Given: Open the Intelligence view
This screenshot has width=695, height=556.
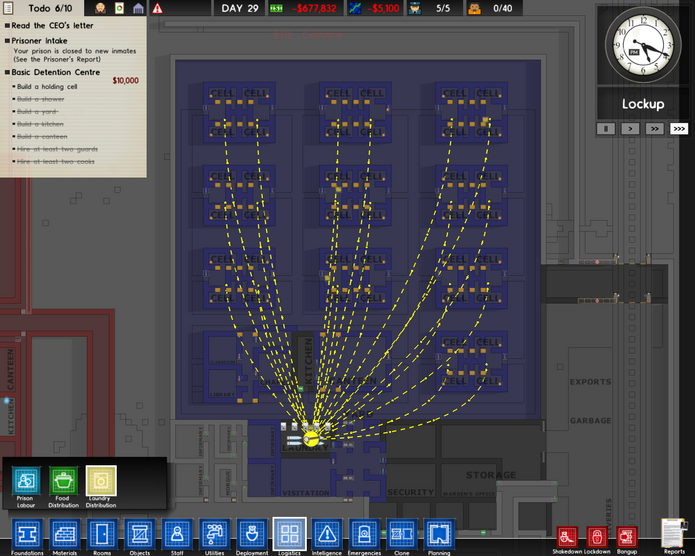Looking at the screenshot, I should coord(327,534).
